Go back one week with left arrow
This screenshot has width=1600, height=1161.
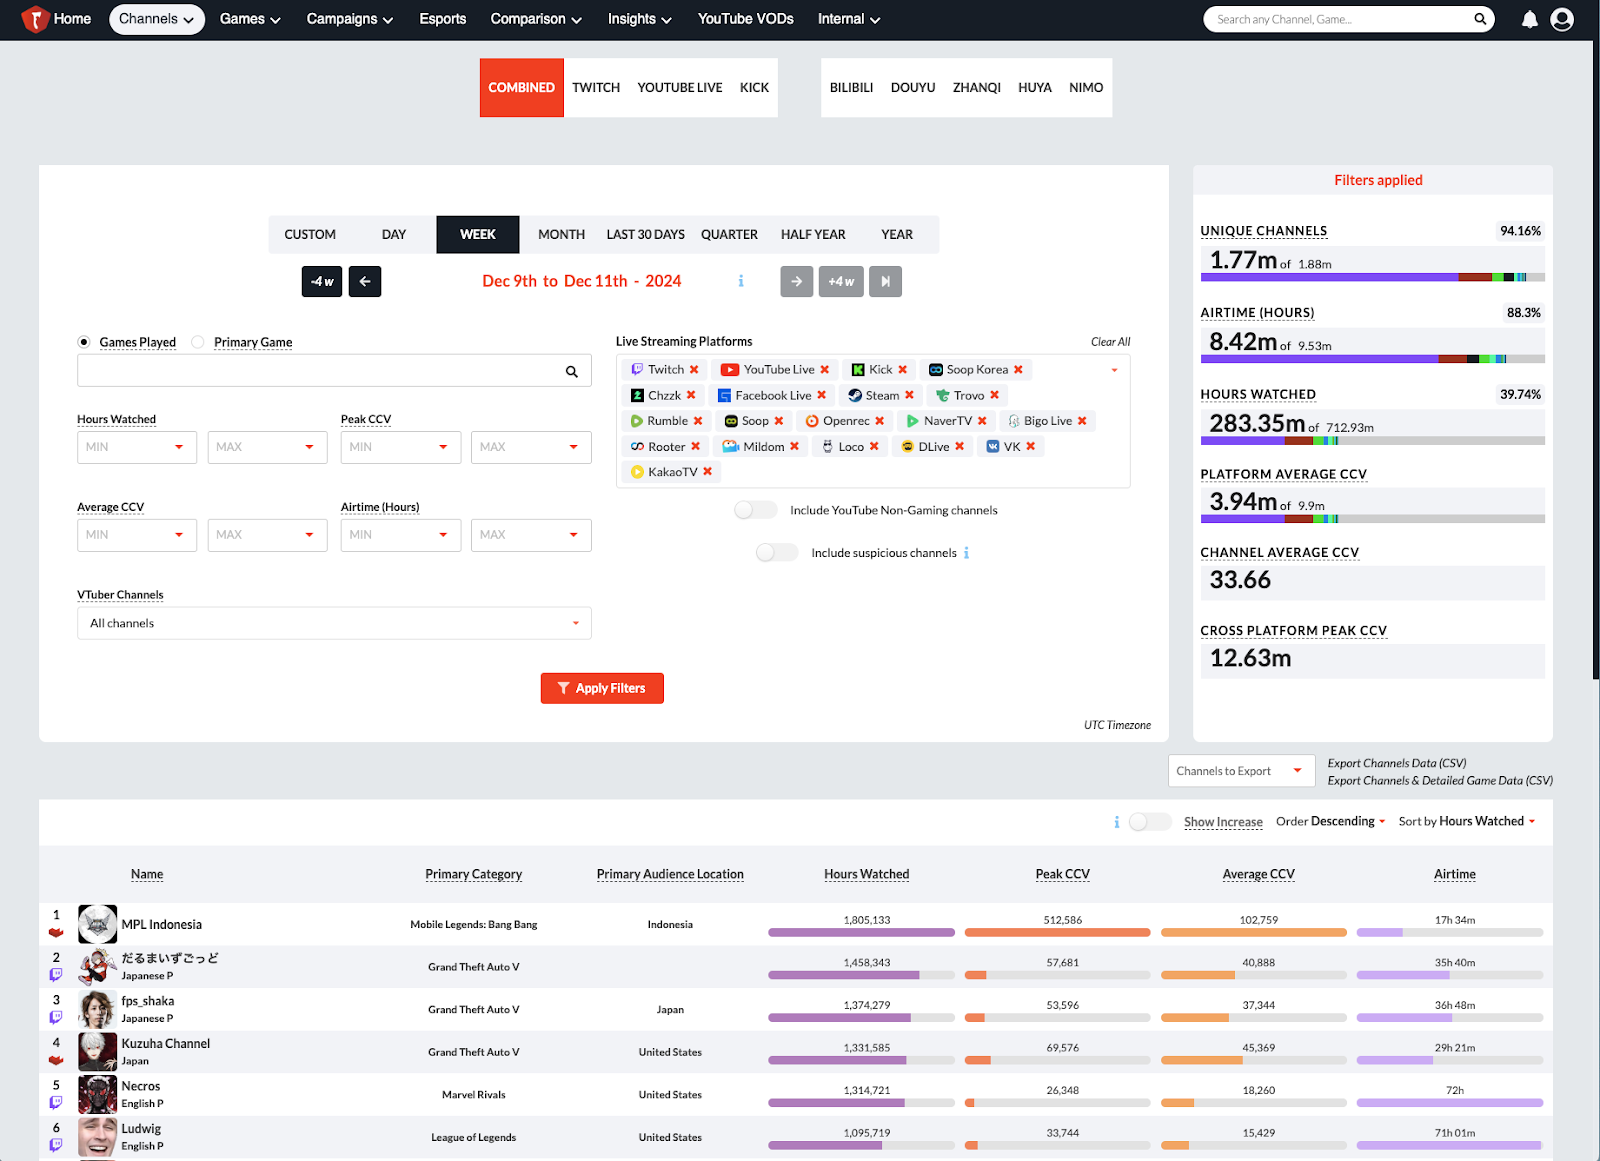pyautogui.click(x=365, y=282)
